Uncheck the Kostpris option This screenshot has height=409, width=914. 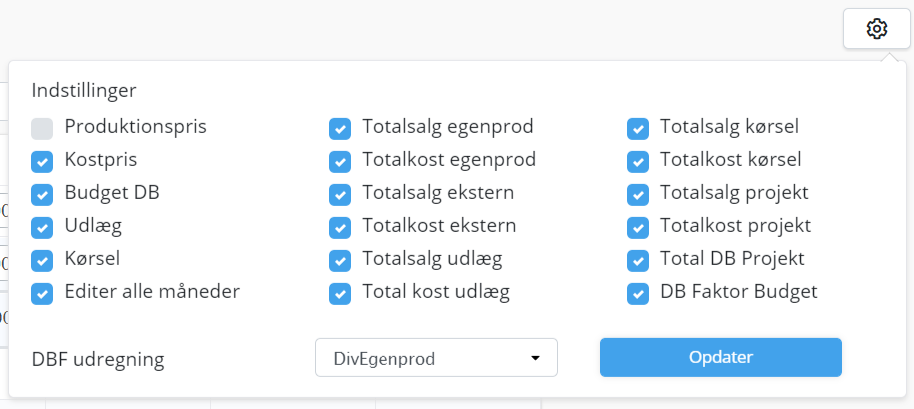pos(42,162)
